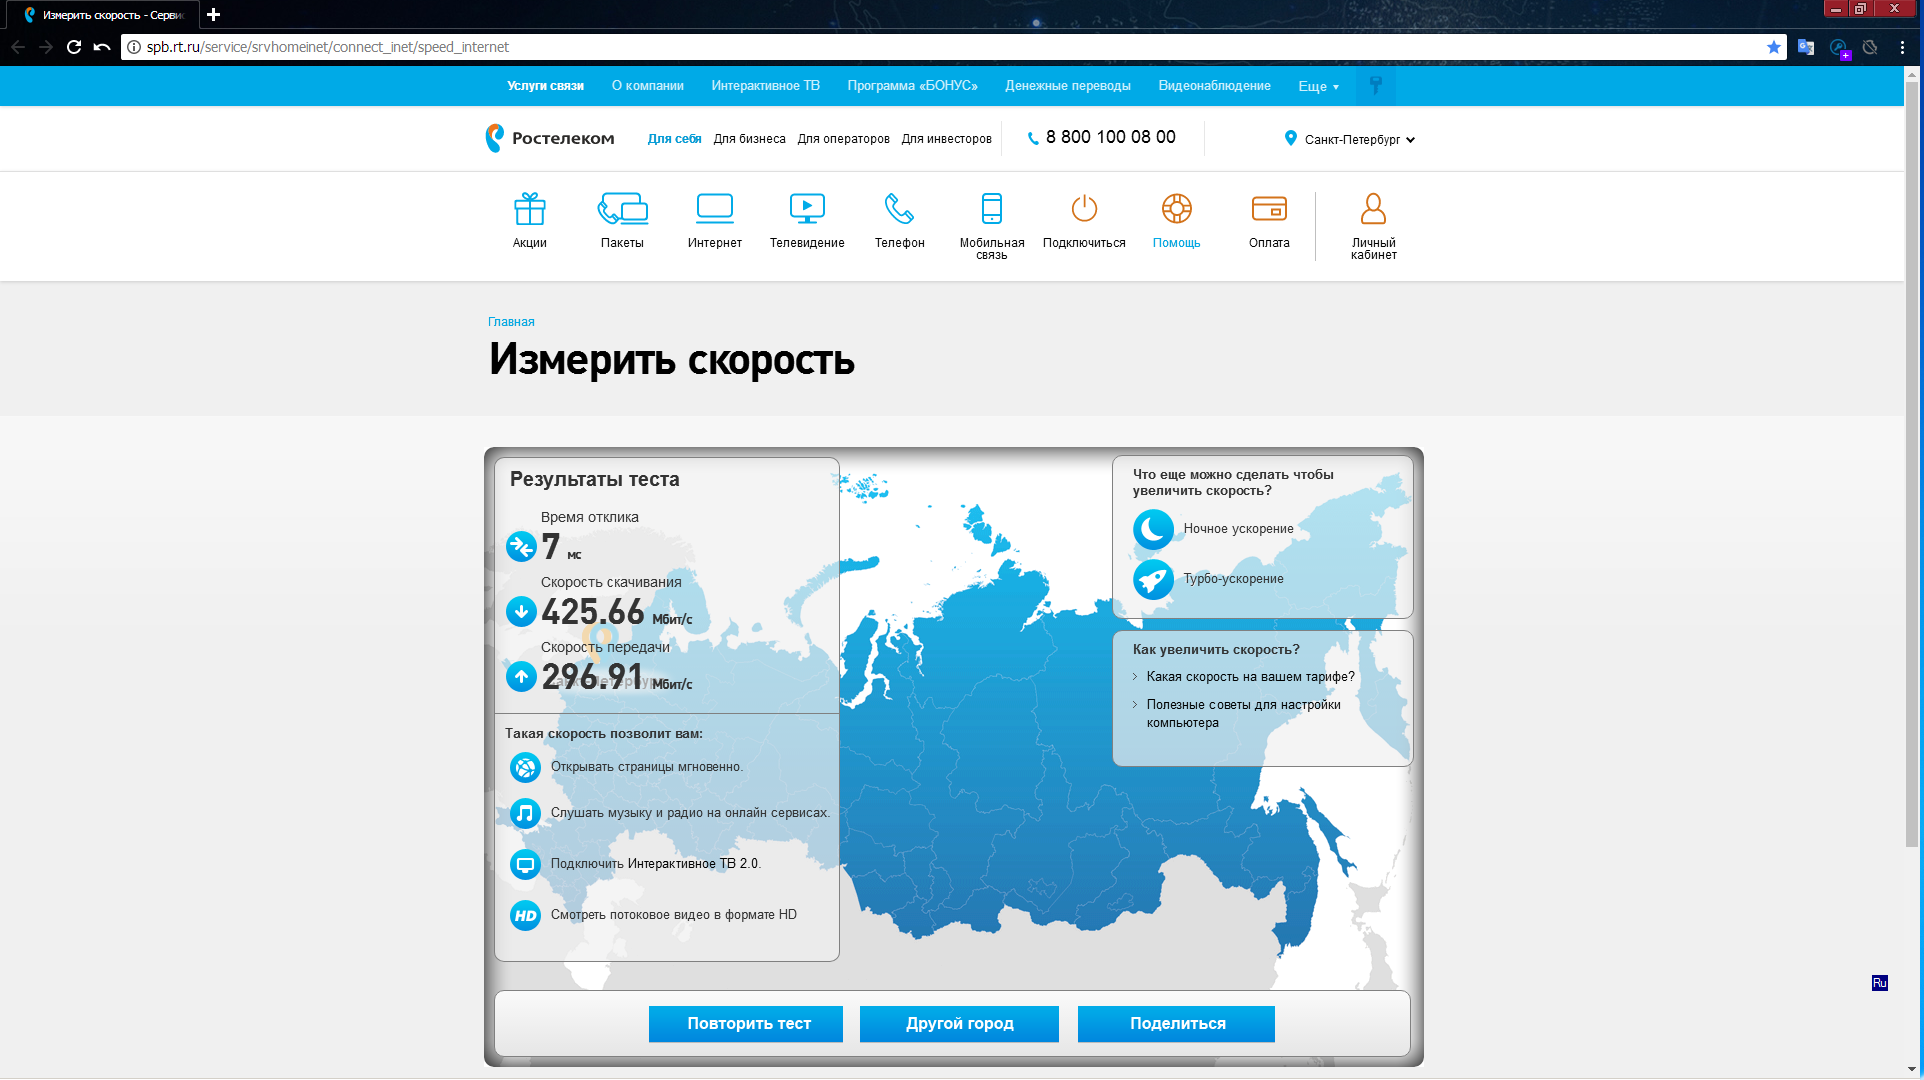Bookmark page with star icon
The height and width of the screenshot is (1080, 1924).
[x=1773, y=47]
